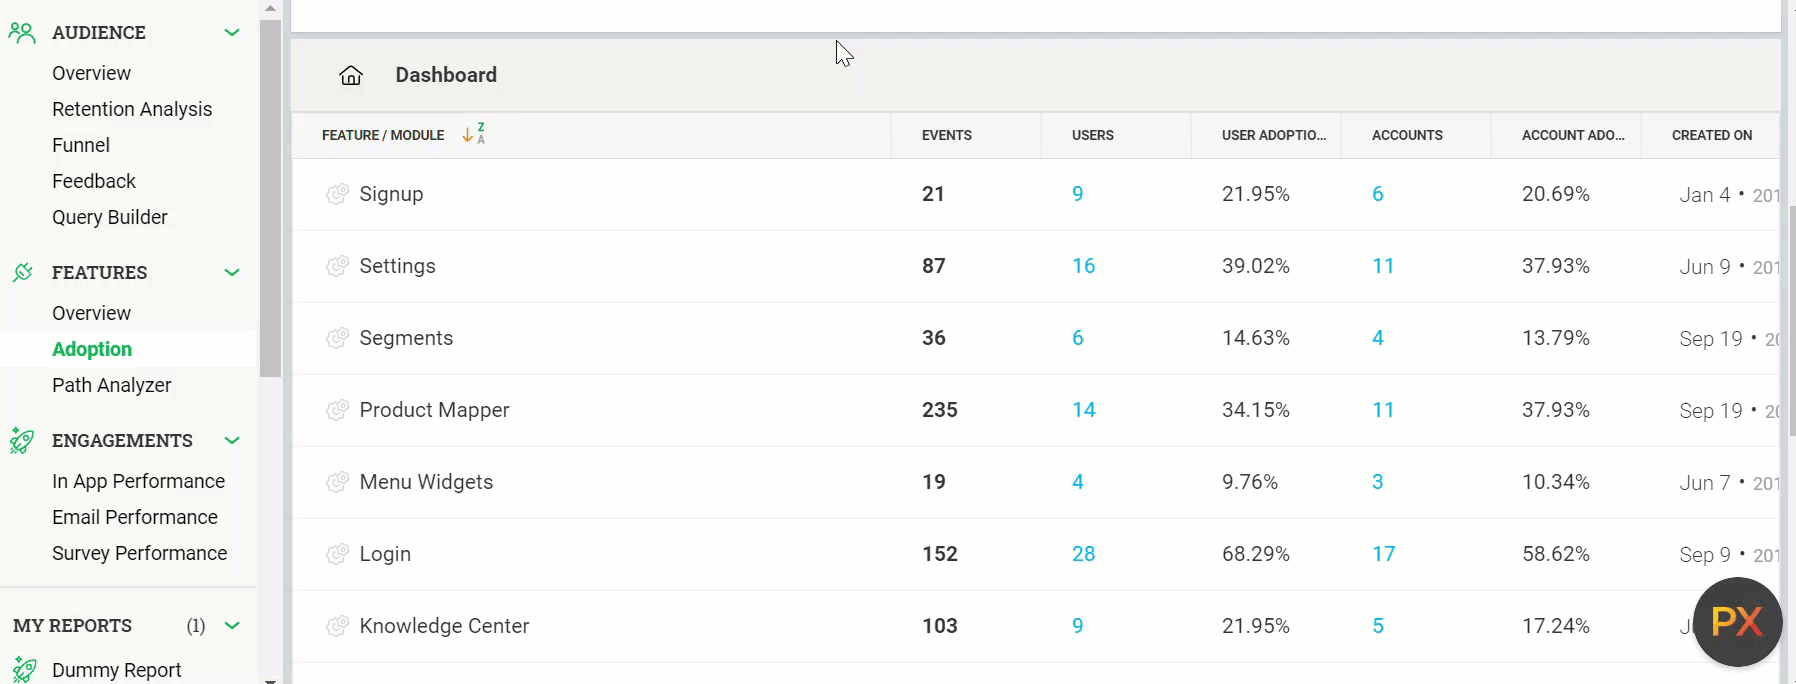This screenshot has height=684, width=1796.
Task: Collapse the My Reports section chevron
Action: (232, 626)
